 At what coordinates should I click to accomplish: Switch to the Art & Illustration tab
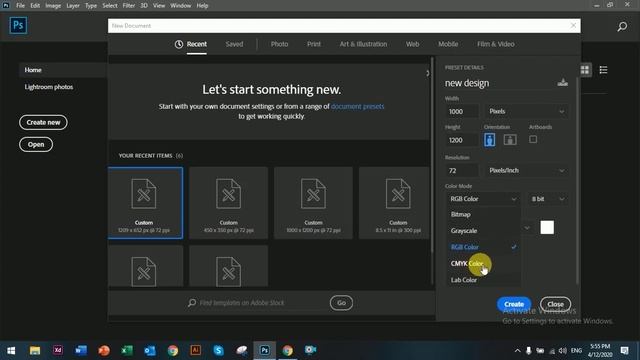363,44
